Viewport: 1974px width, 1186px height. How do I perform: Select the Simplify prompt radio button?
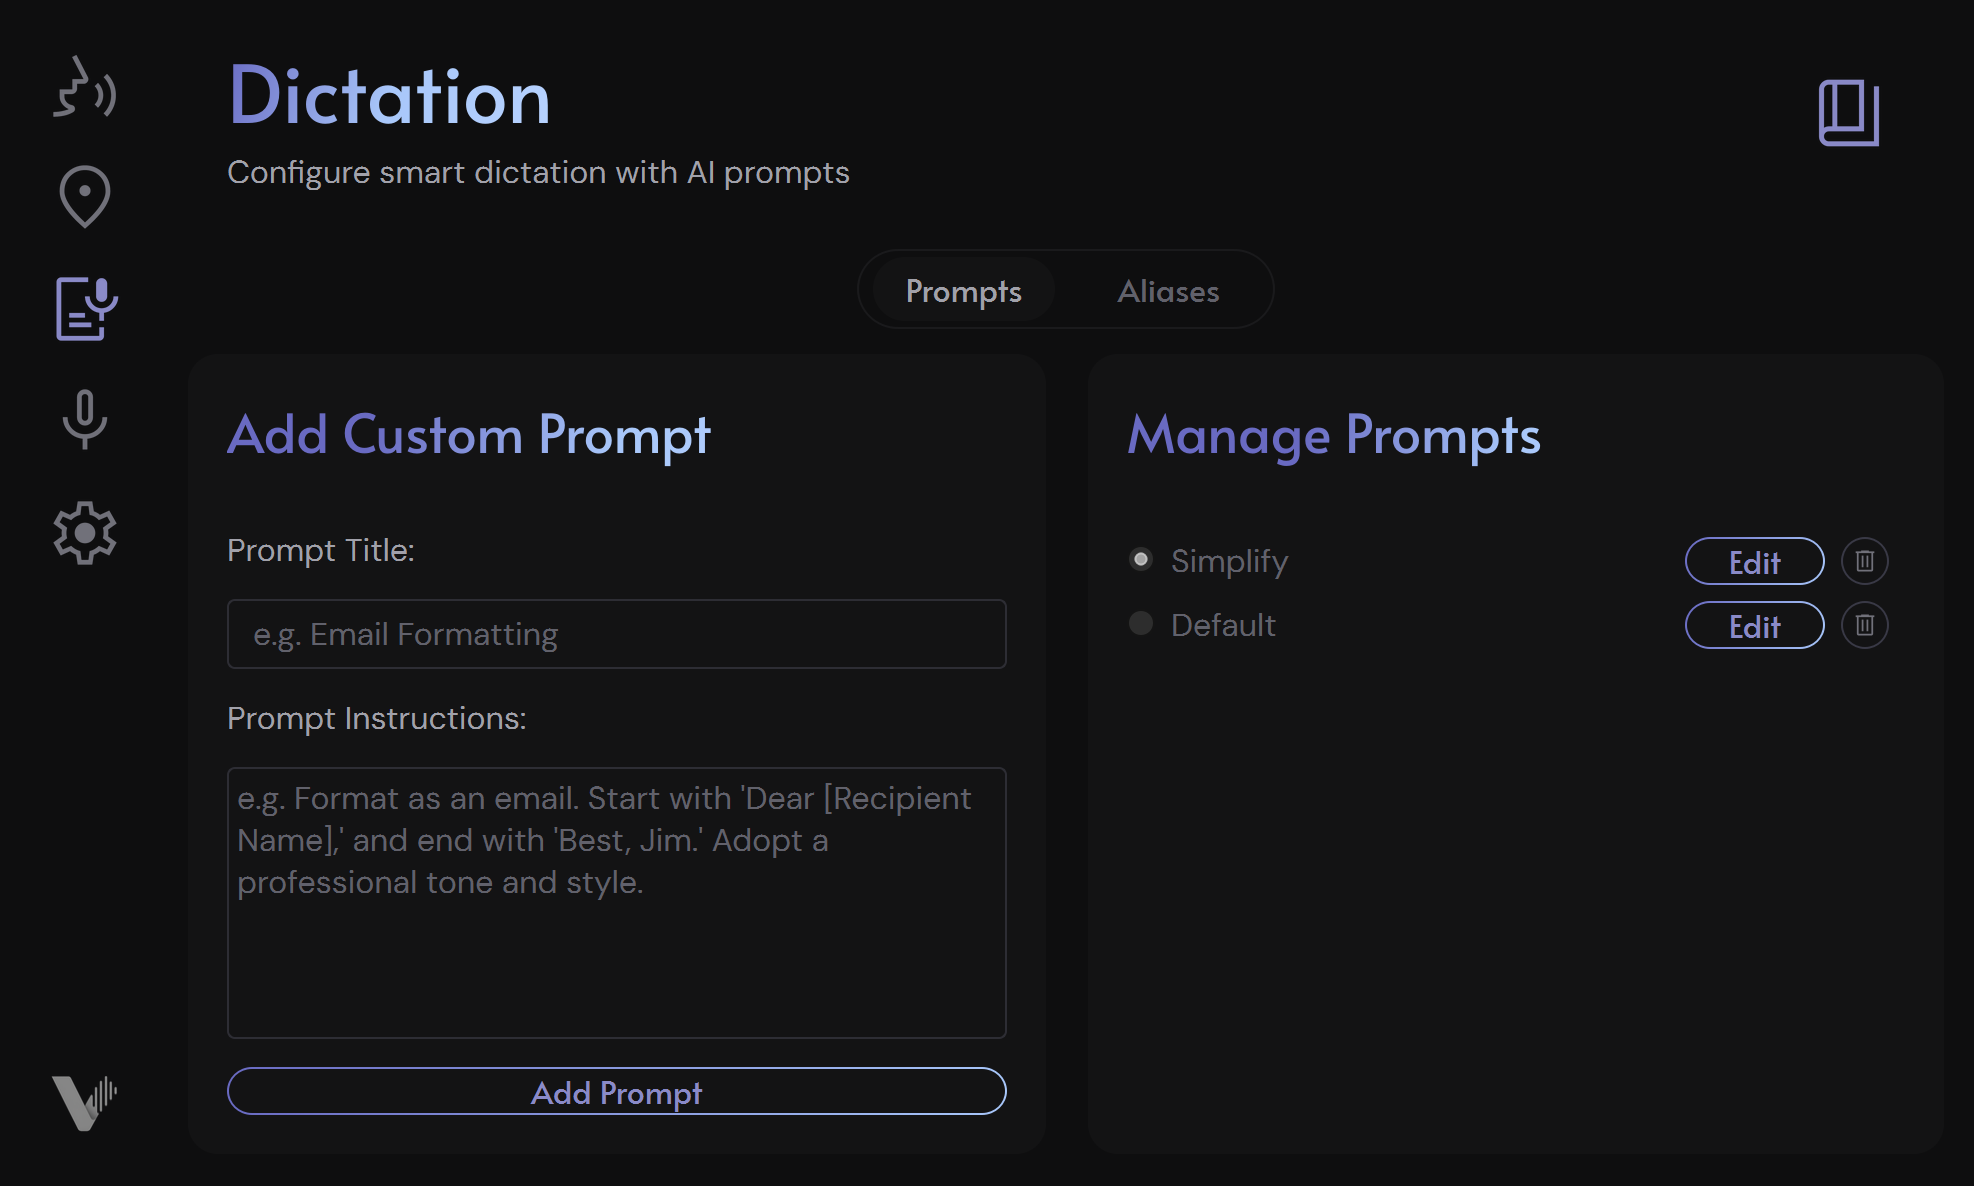[x=1141, y=560]
